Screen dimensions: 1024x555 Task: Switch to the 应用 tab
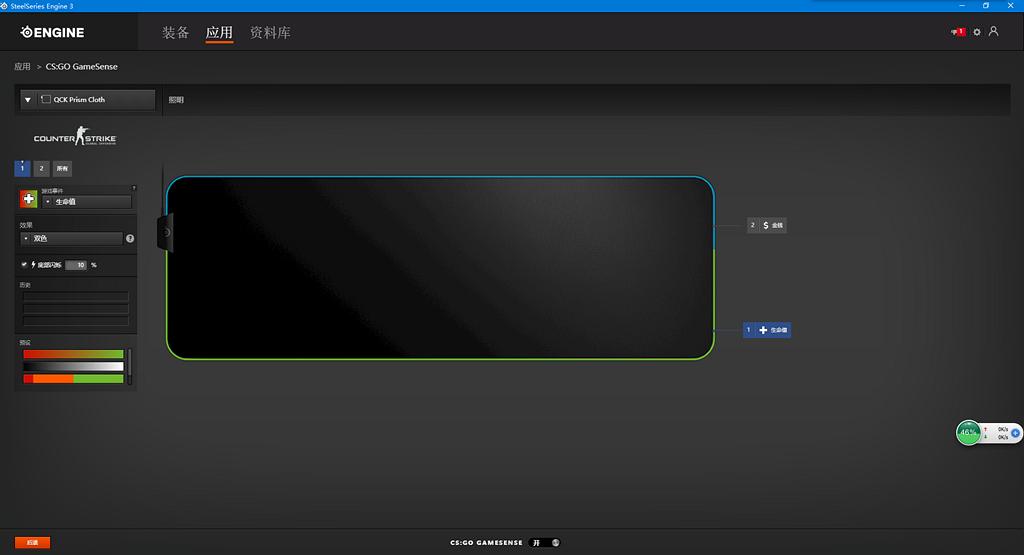coord(219,32)
